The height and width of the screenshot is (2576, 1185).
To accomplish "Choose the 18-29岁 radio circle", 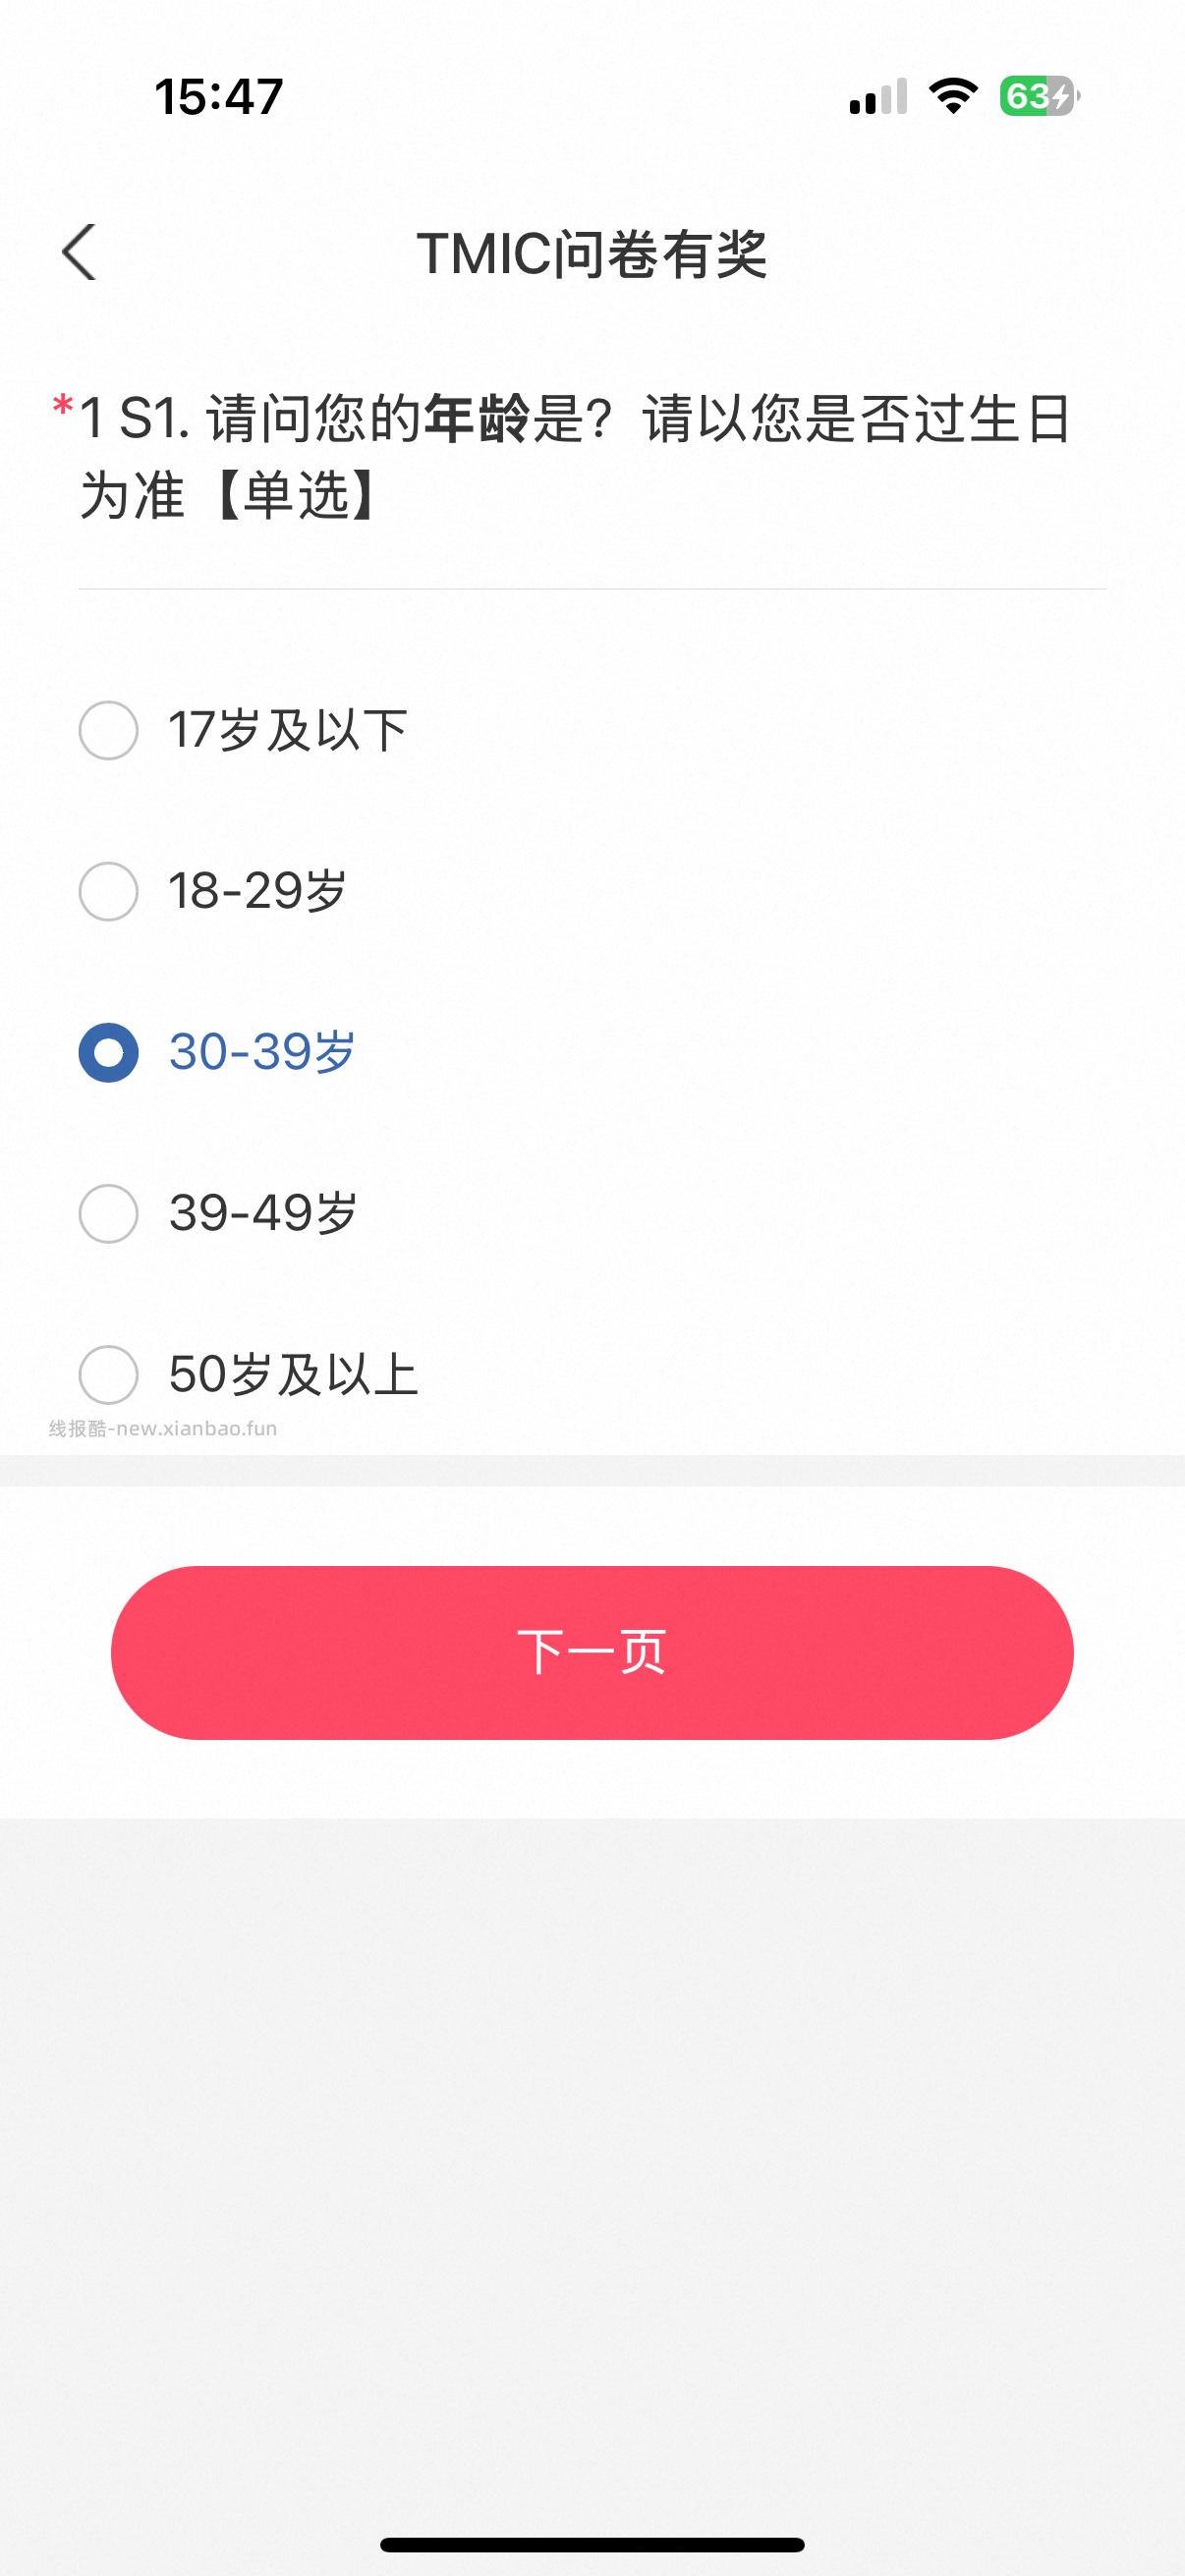I will tap(108, 891).
